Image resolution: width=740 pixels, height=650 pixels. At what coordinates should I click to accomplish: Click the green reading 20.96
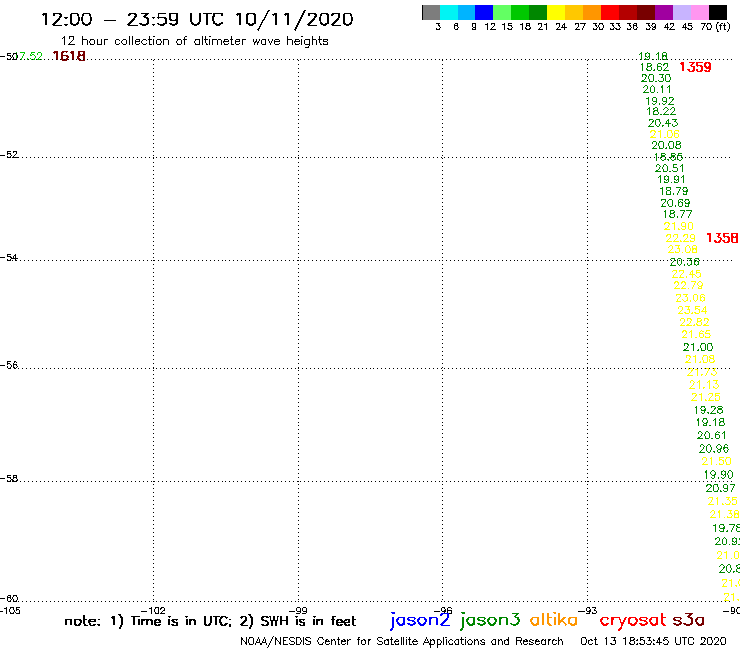[714, 449]
